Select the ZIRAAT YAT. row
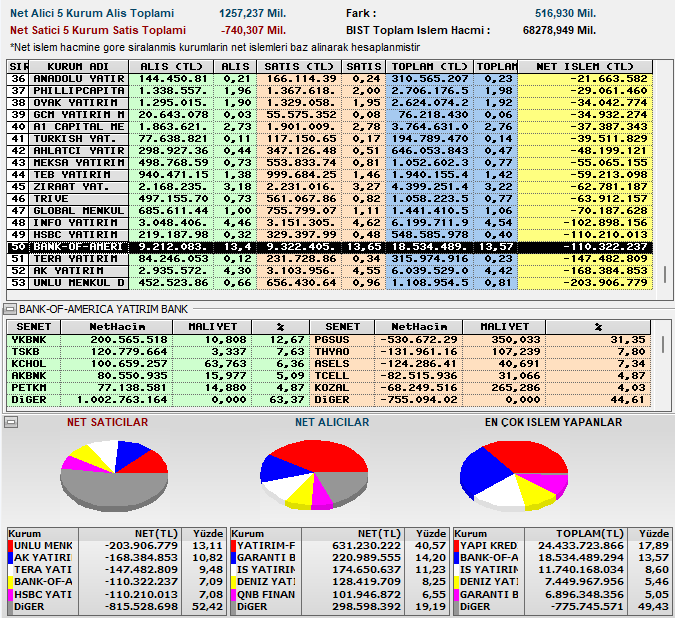This screenshot has height=618, width=675. [330, 187]
